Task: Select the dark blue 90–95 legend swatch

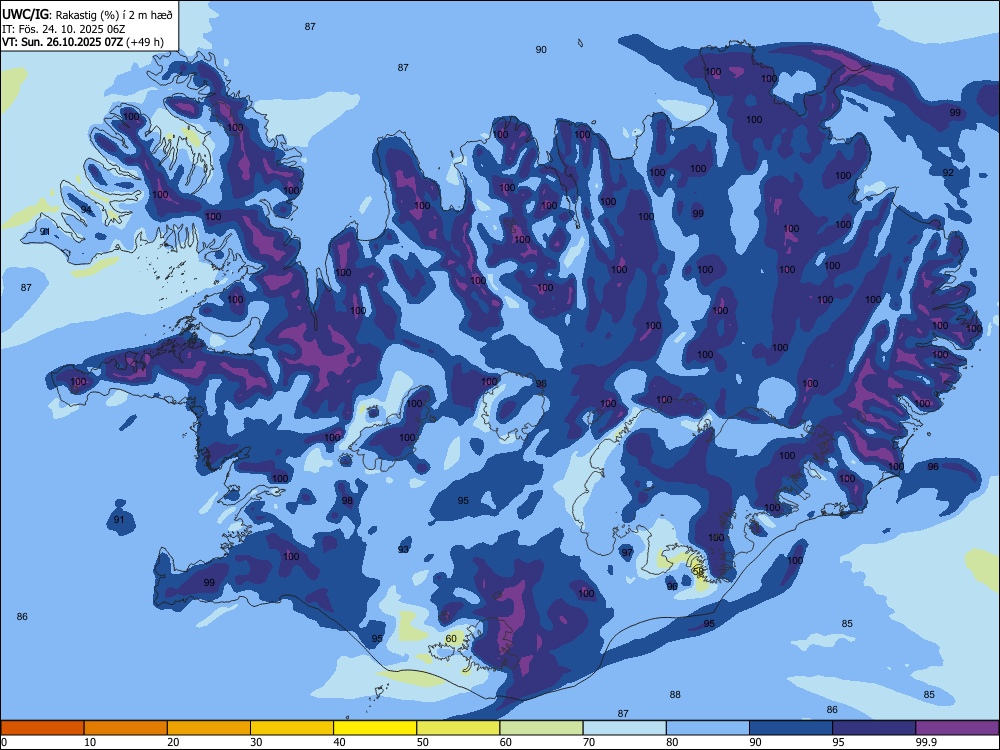Action: coord(791,728)
